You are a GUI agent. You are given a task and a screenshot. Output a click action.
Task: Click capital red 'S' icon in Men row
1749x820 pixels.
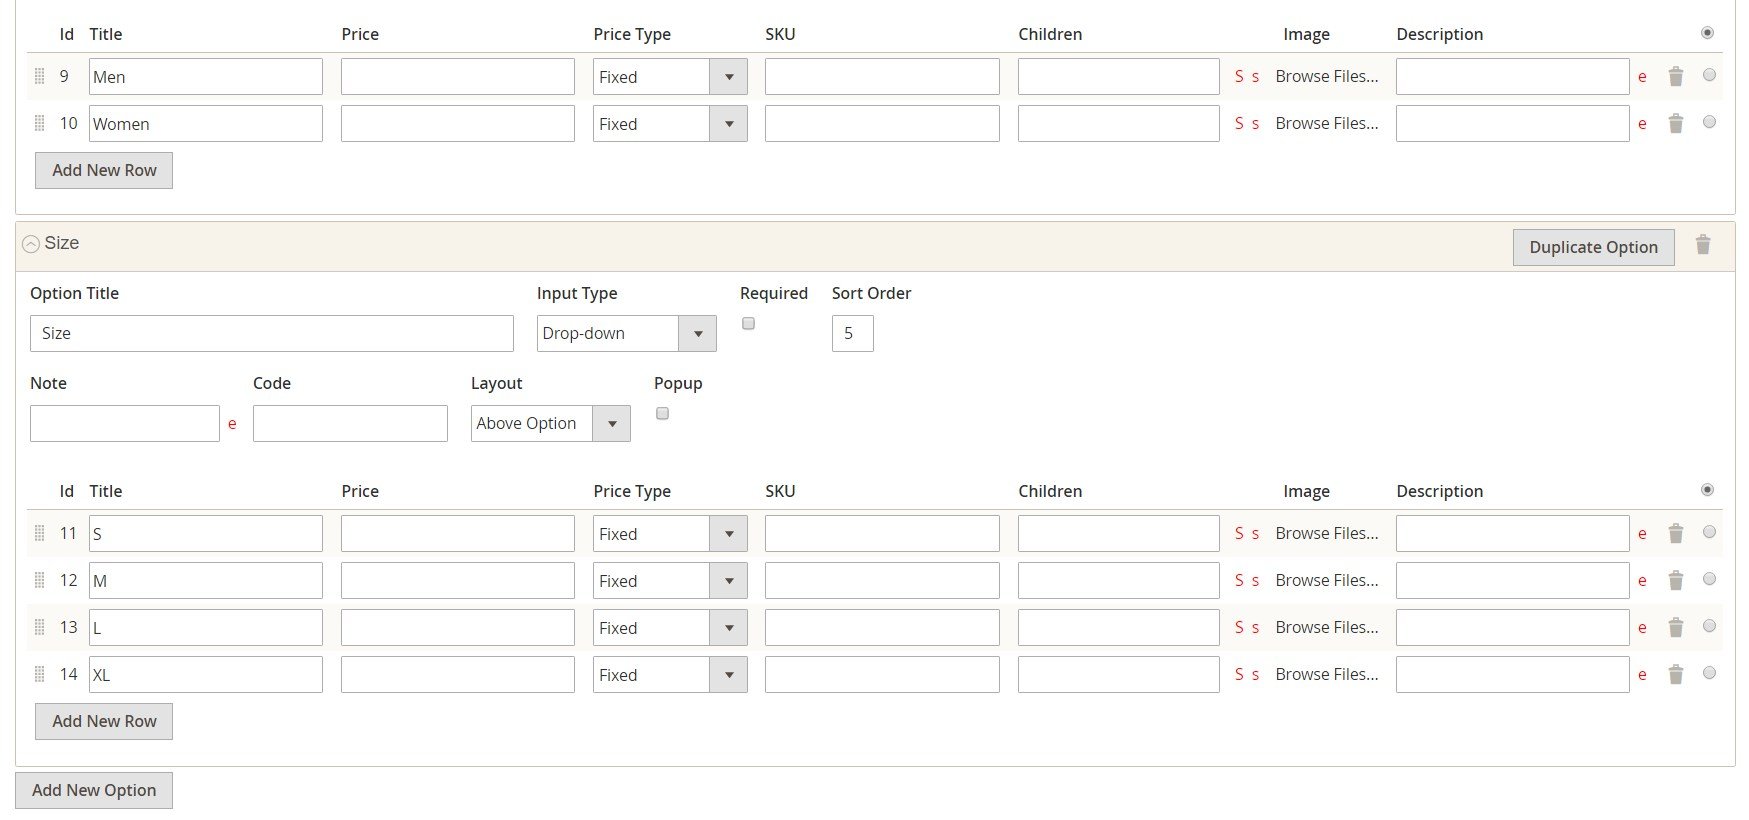click(1239, 76)
